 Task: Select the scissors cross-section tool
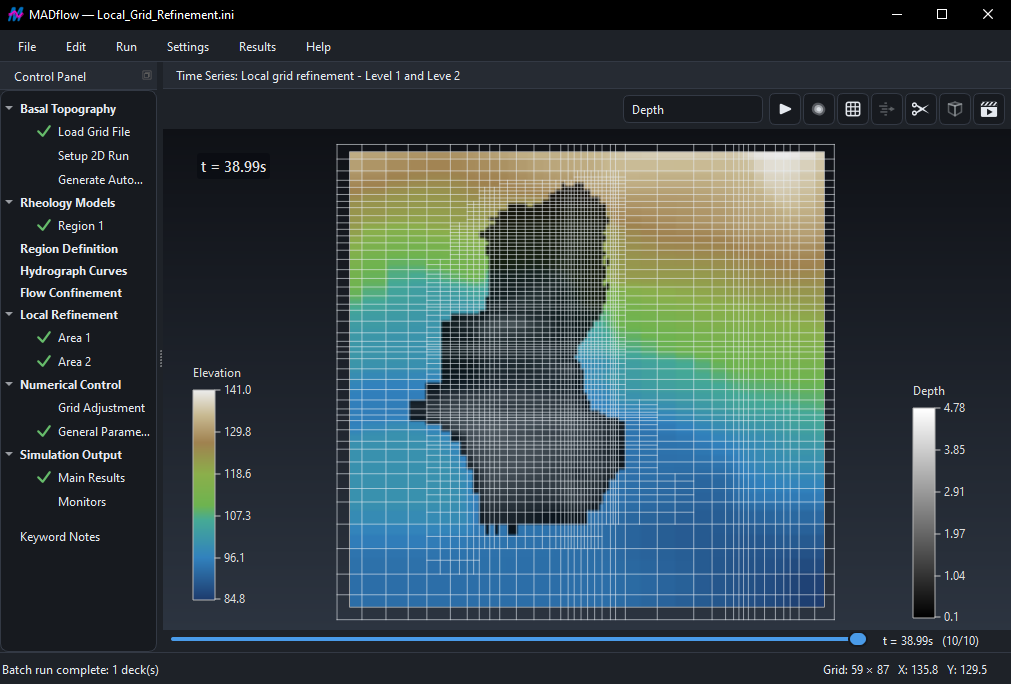click(x=920, y=110)
